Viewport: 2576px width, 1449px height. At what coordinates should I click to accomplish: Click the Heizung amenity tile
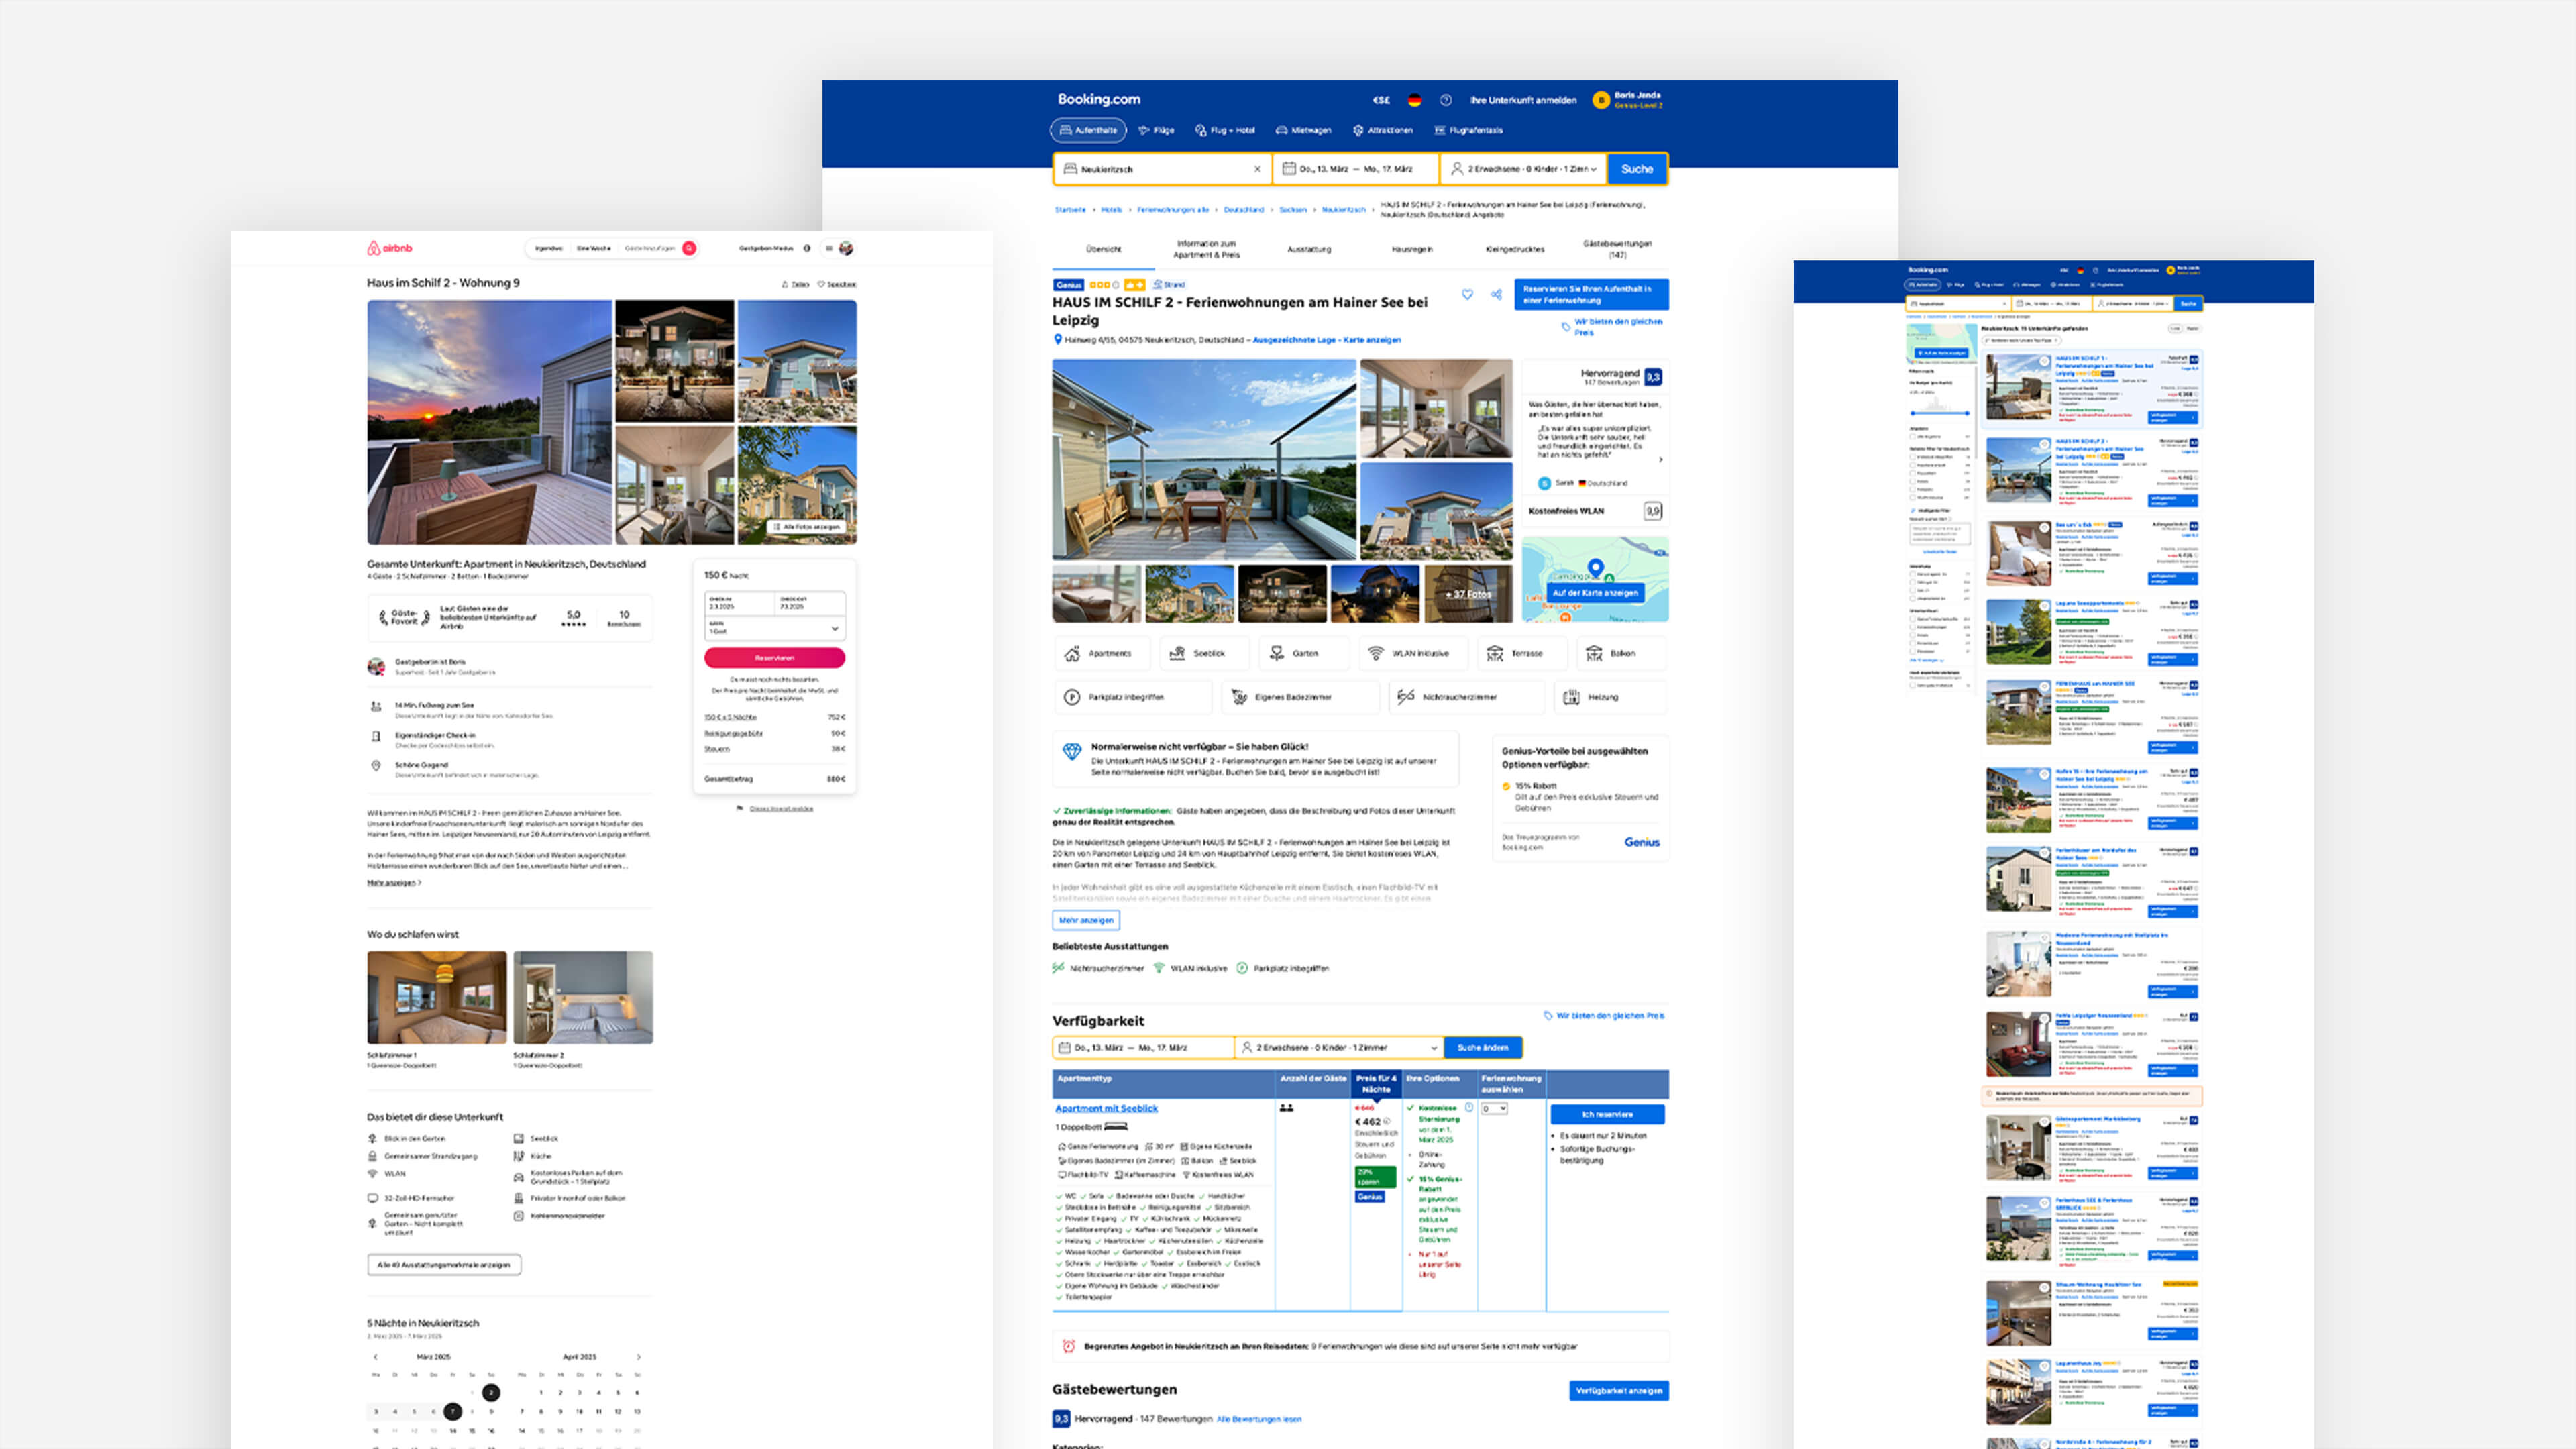coord(1610,697)
